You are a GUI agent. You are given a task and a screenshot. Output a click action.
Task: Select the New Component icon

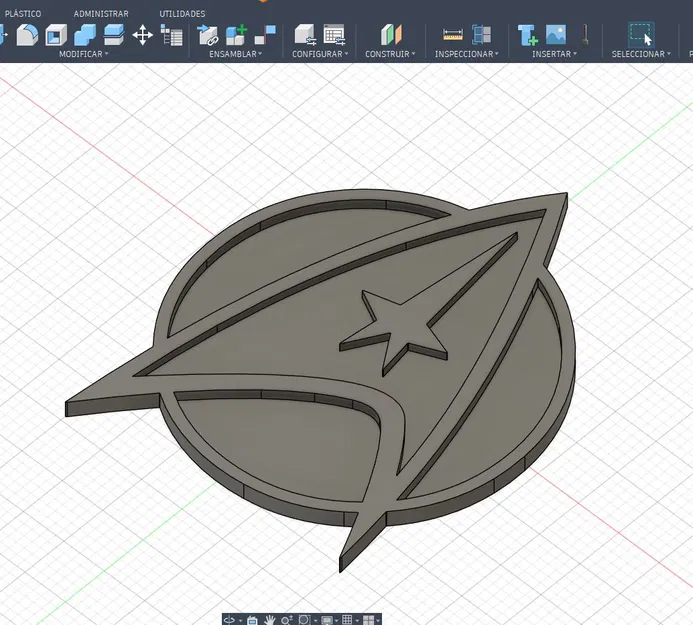tap(236, 35)
